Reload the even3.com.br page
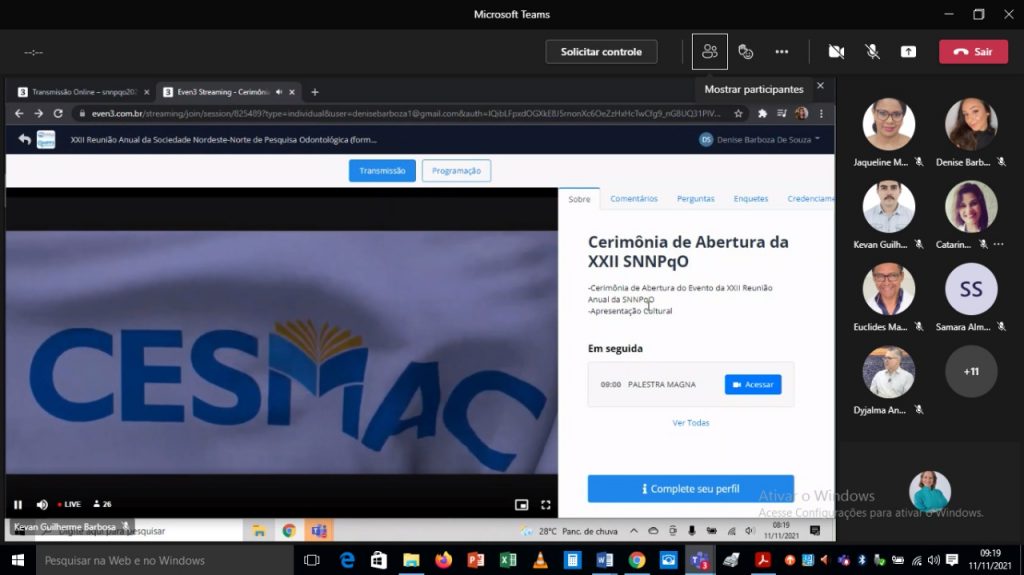Screen dimensions: 1024x575 (x=58, y=114)
